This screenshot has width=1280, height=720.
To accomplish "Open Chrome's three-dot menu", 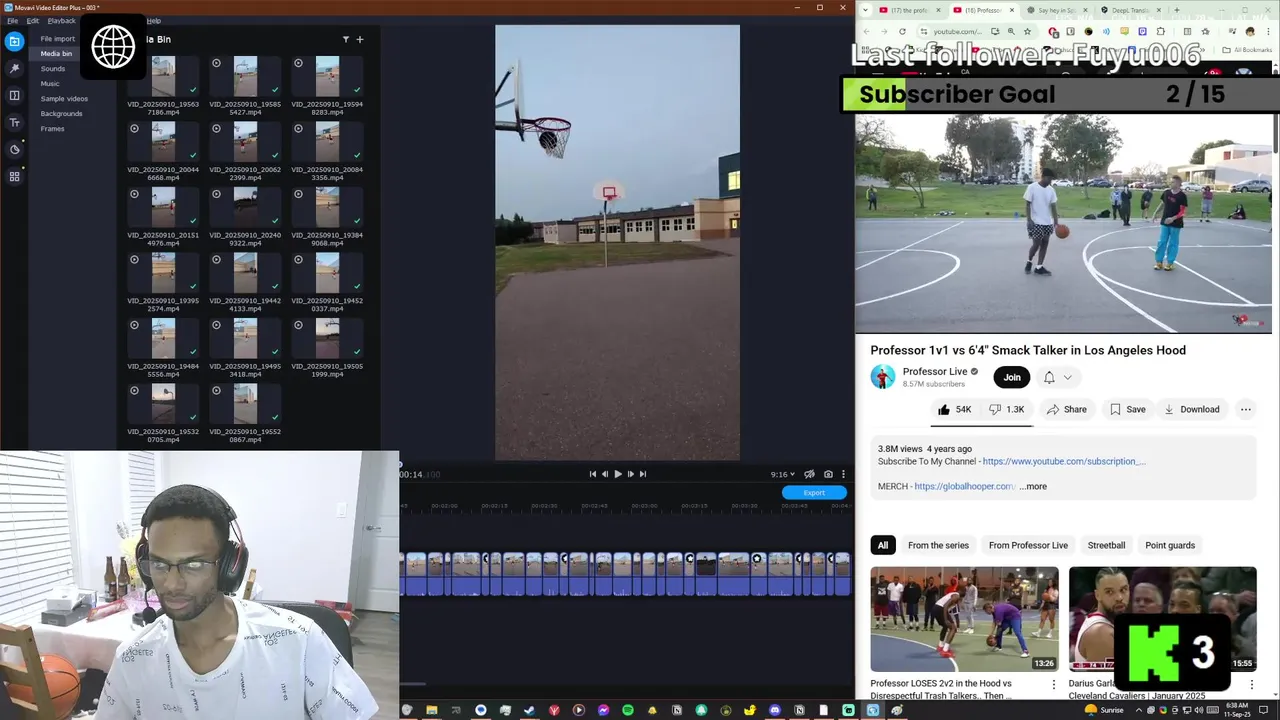I will [1268, 31].
